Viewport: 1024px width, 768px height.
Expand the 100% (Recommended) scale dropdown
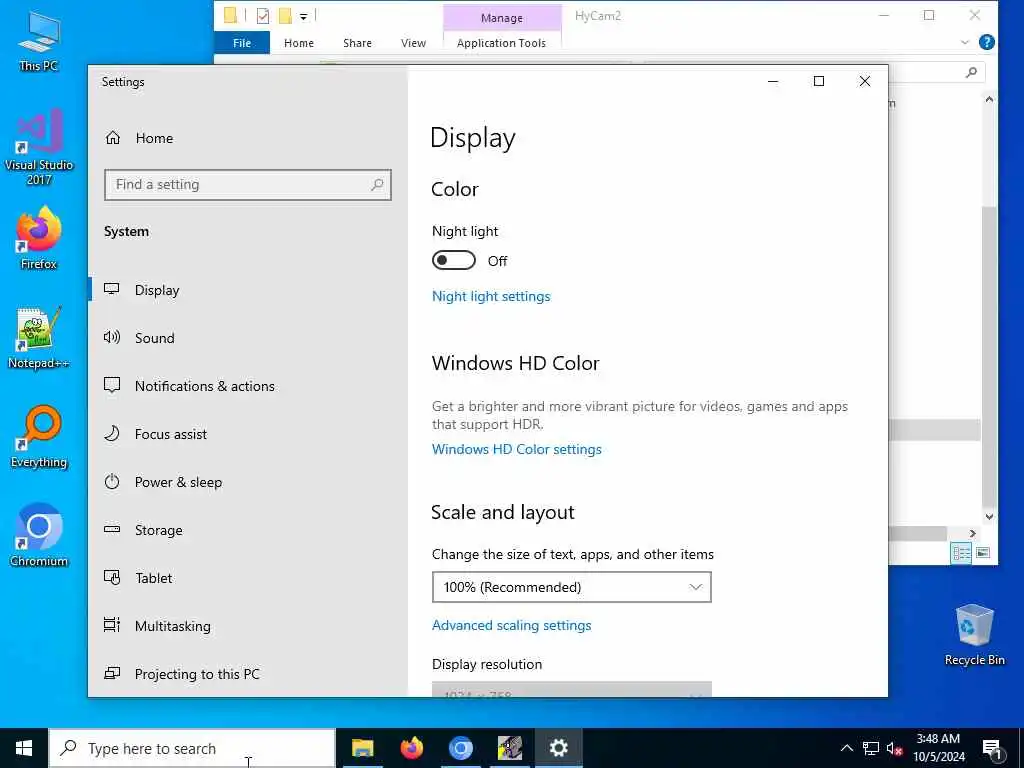[571, 587]
